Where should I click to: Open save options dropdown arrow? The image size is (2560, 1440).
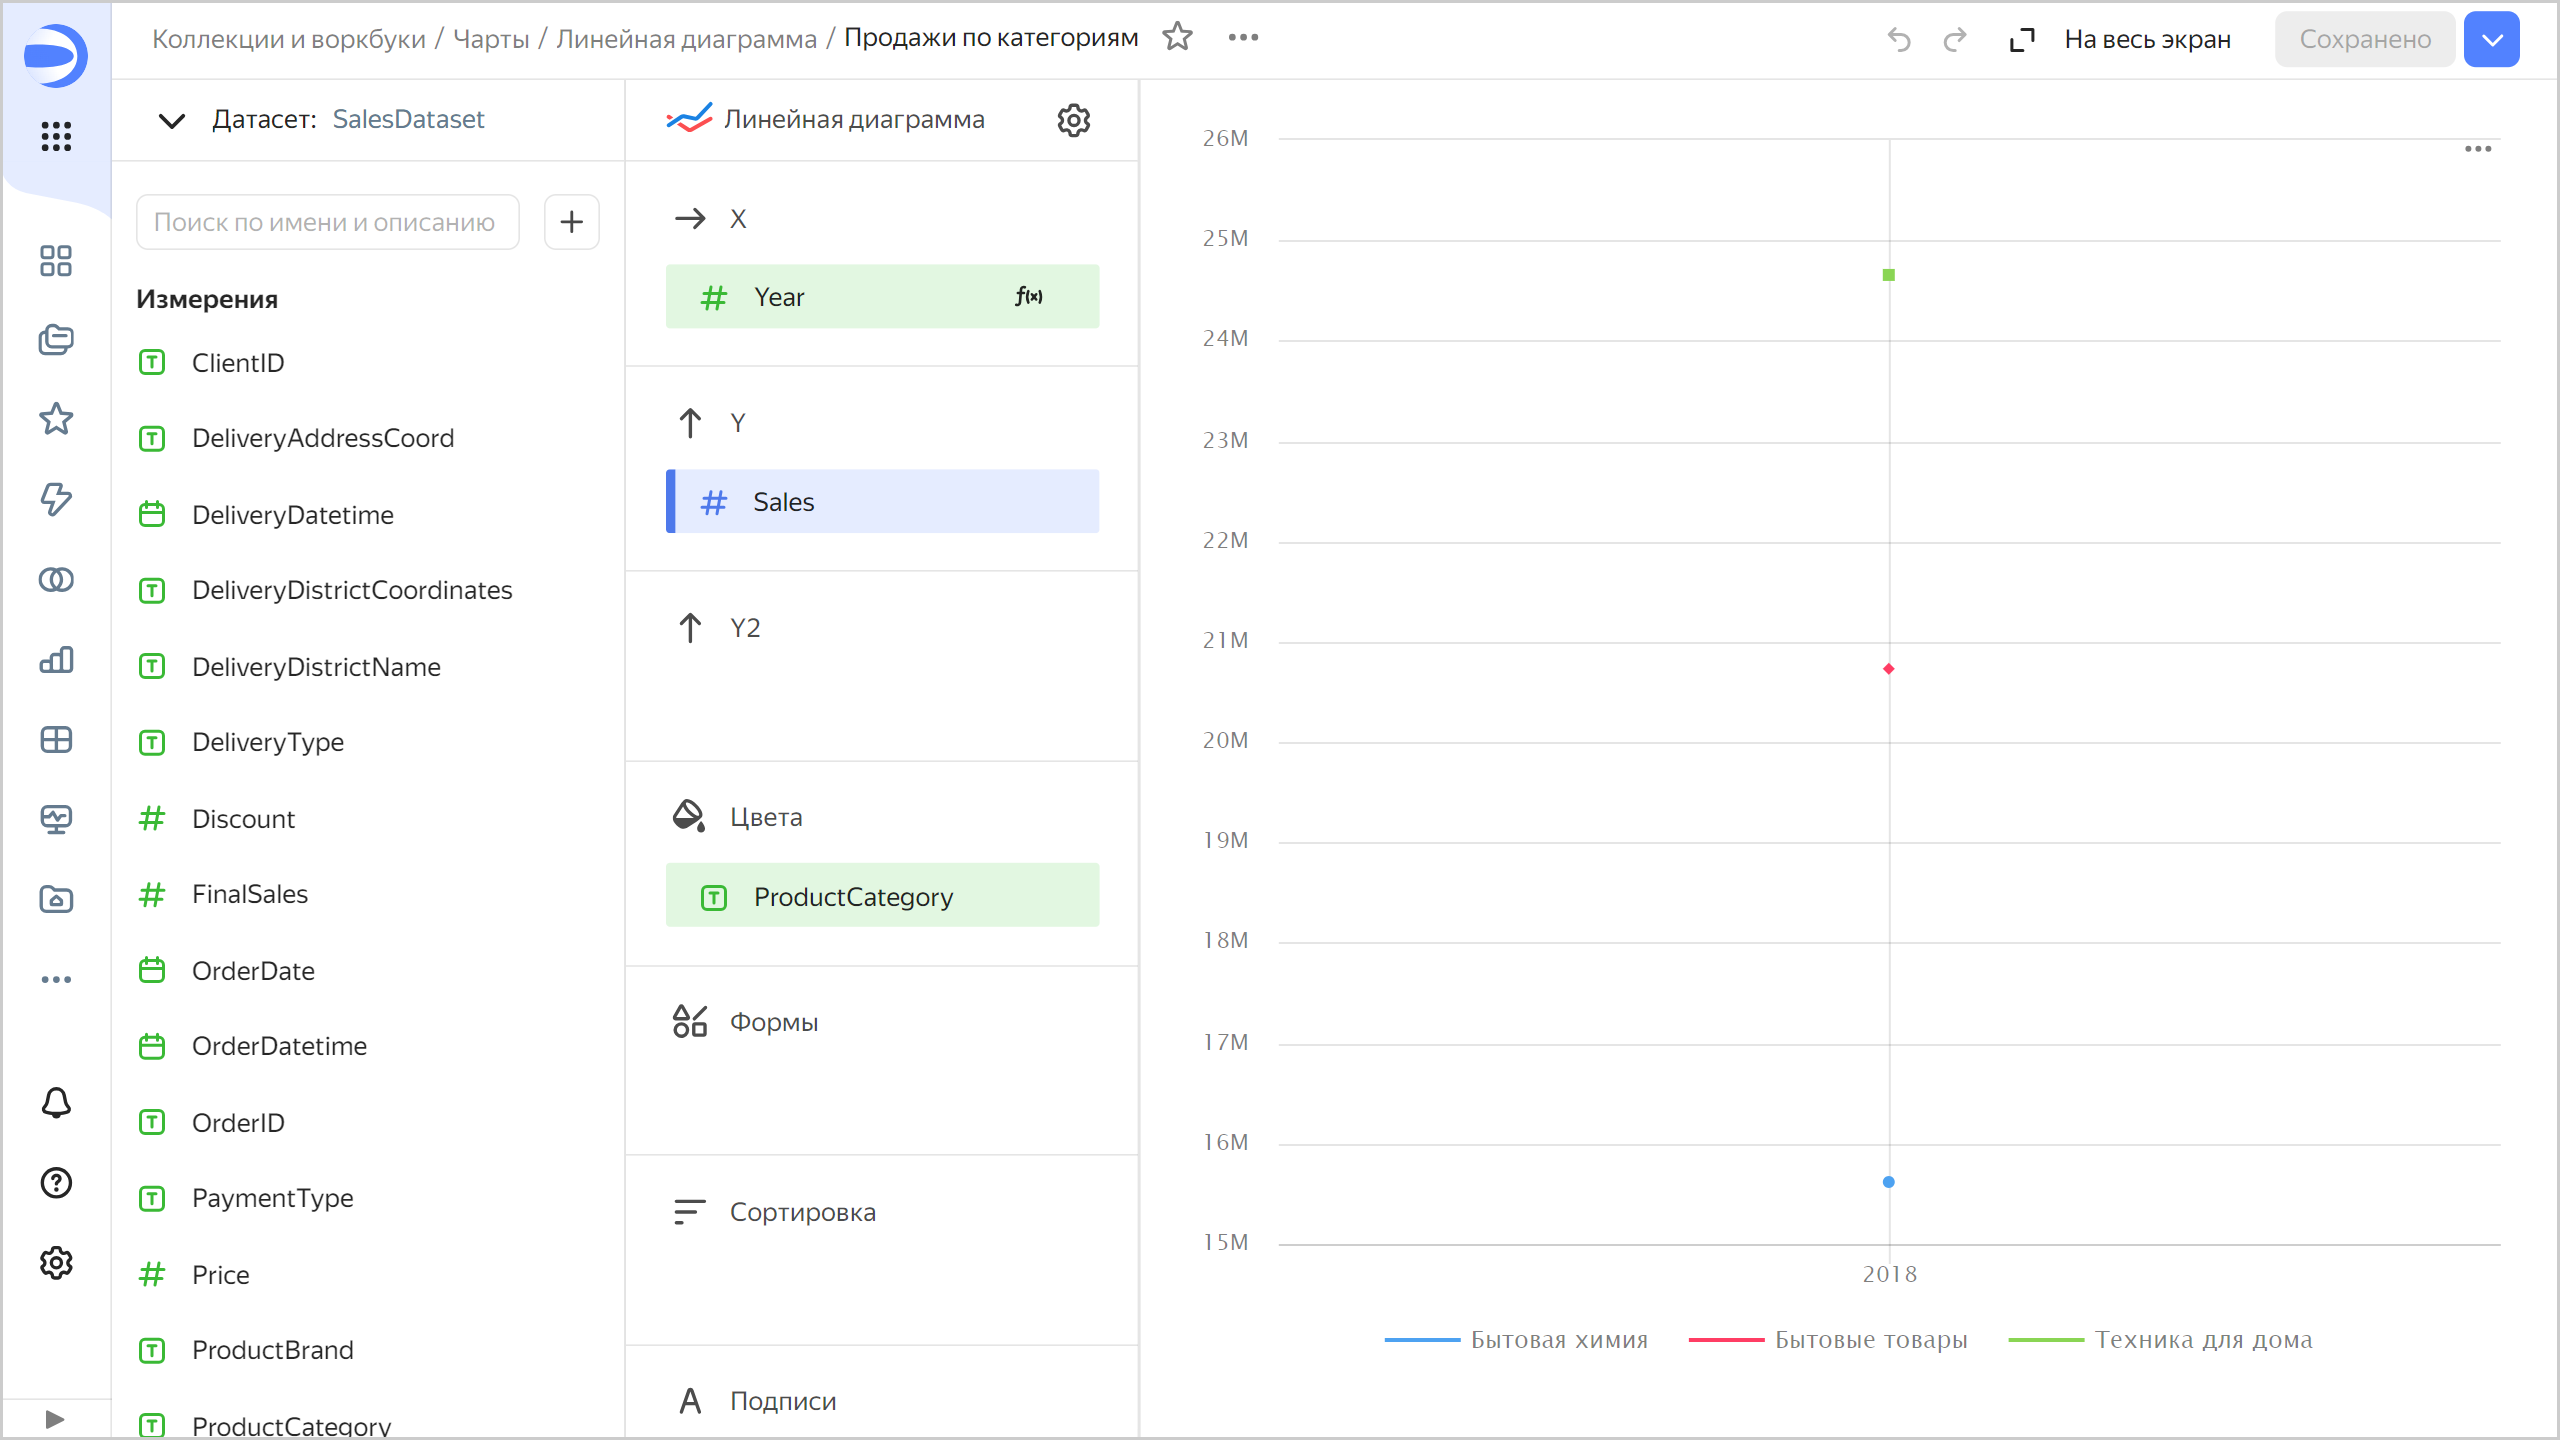click(2491, 40)
